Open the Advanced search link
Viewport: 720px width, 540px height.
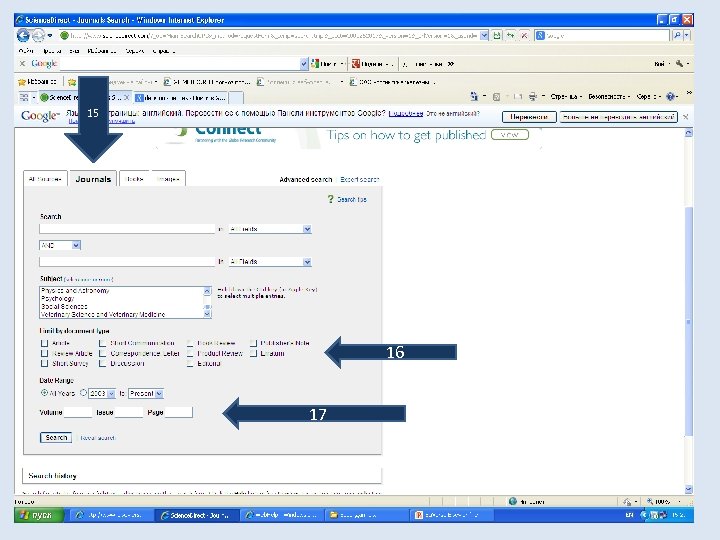click(305, 180)
